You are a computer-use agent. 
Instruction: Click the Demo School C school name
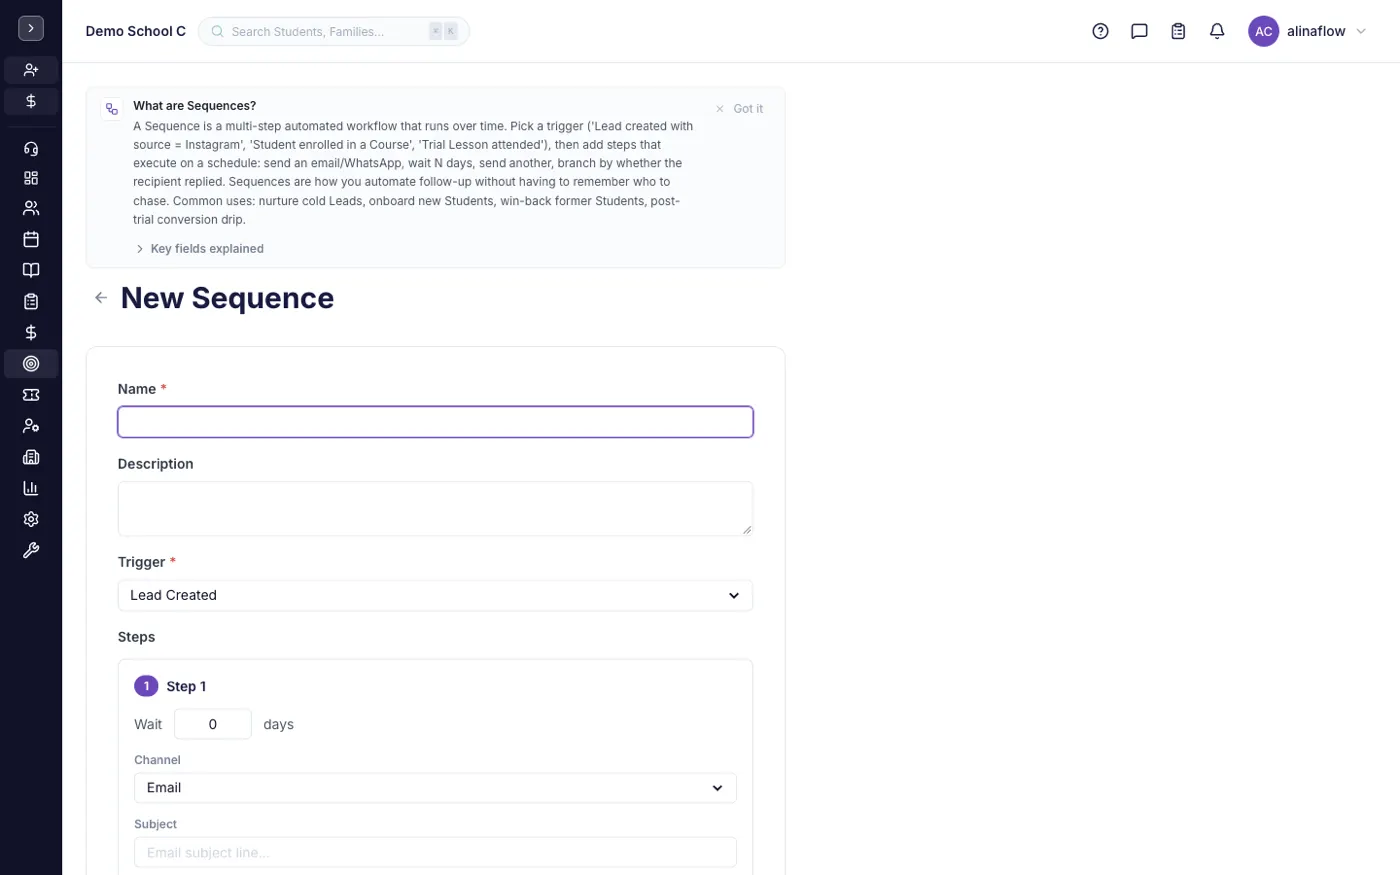[x=136, y=31]
